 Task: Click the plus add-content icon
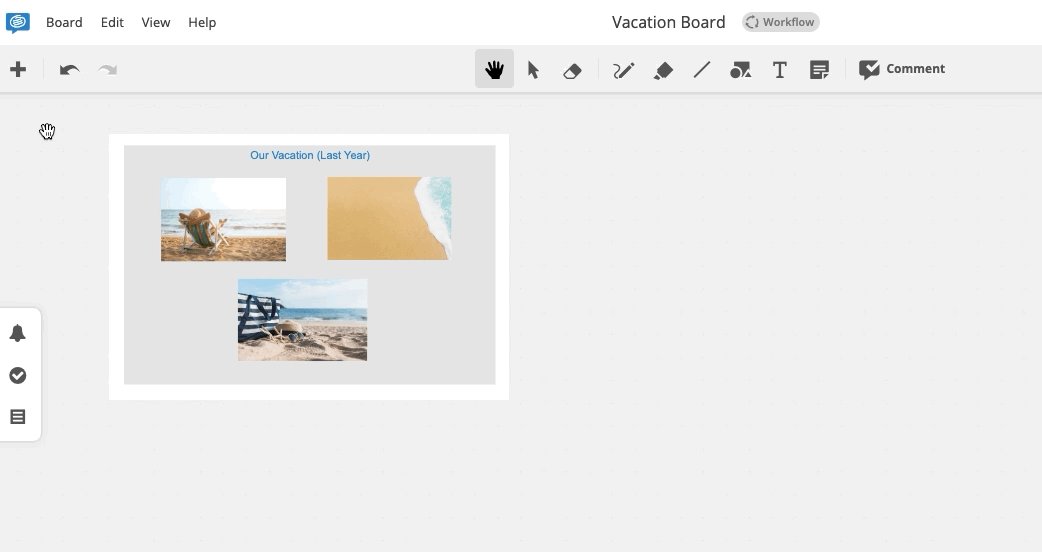[18, 69]
